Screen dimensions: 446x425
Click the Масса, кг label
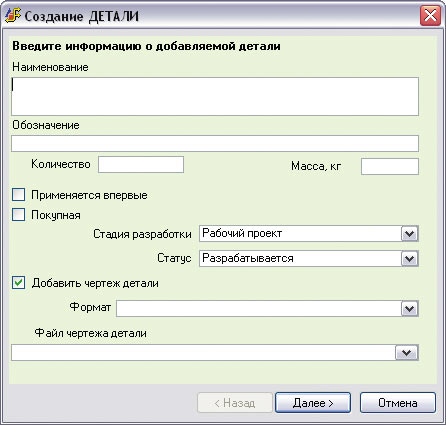[x=316, y=166]
